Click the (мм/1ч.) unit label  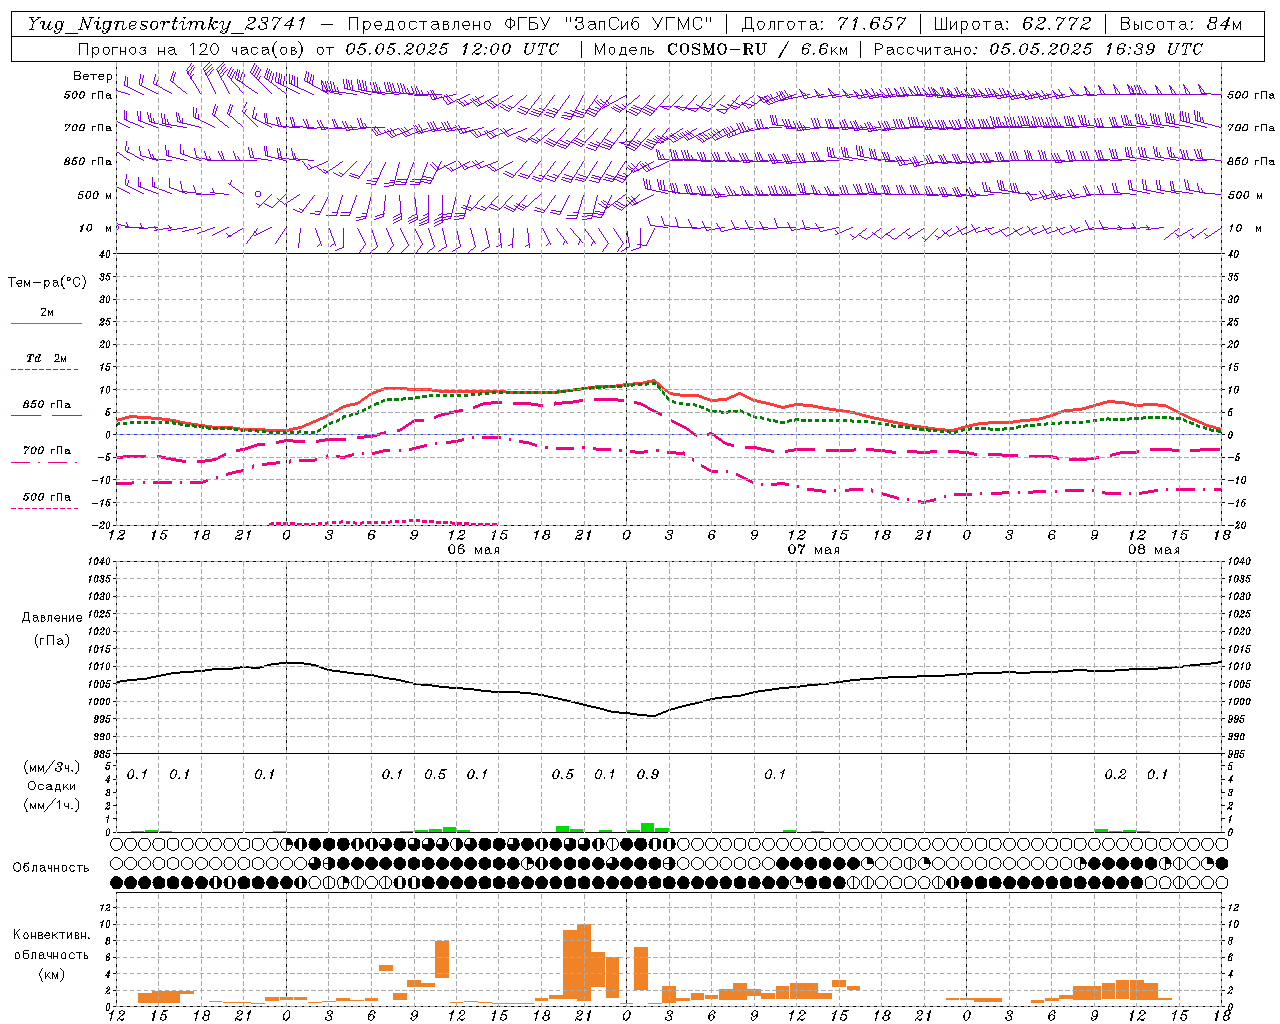click(x=52, y=805)
